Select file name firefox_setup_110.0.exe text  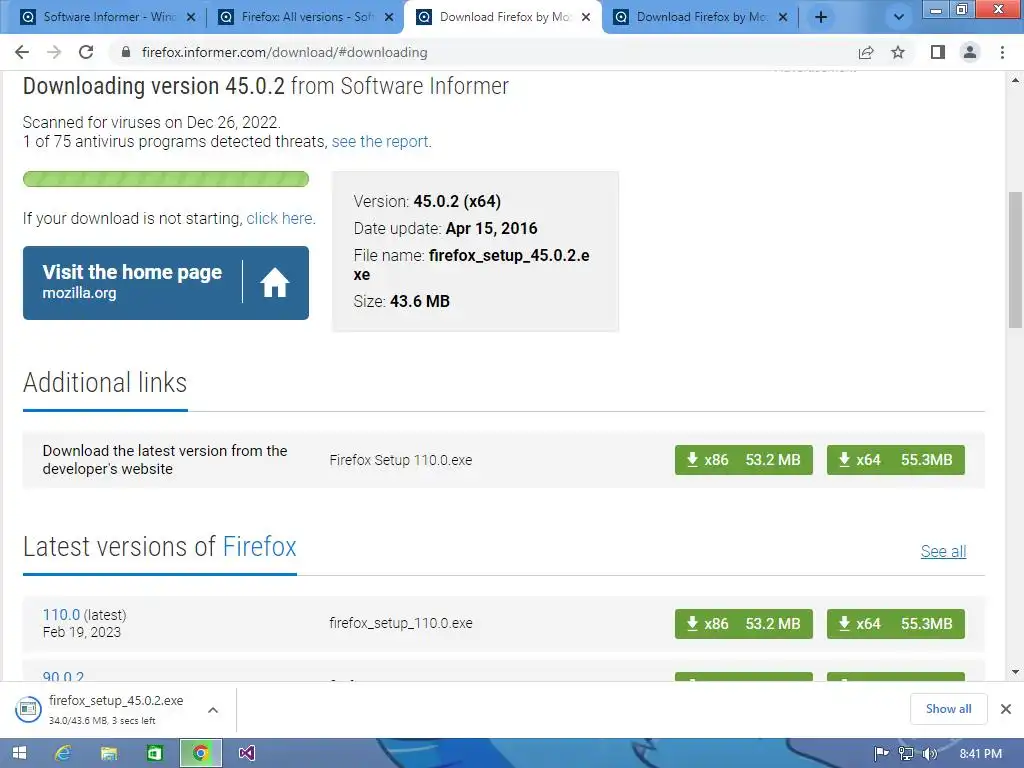coord(401,623)
